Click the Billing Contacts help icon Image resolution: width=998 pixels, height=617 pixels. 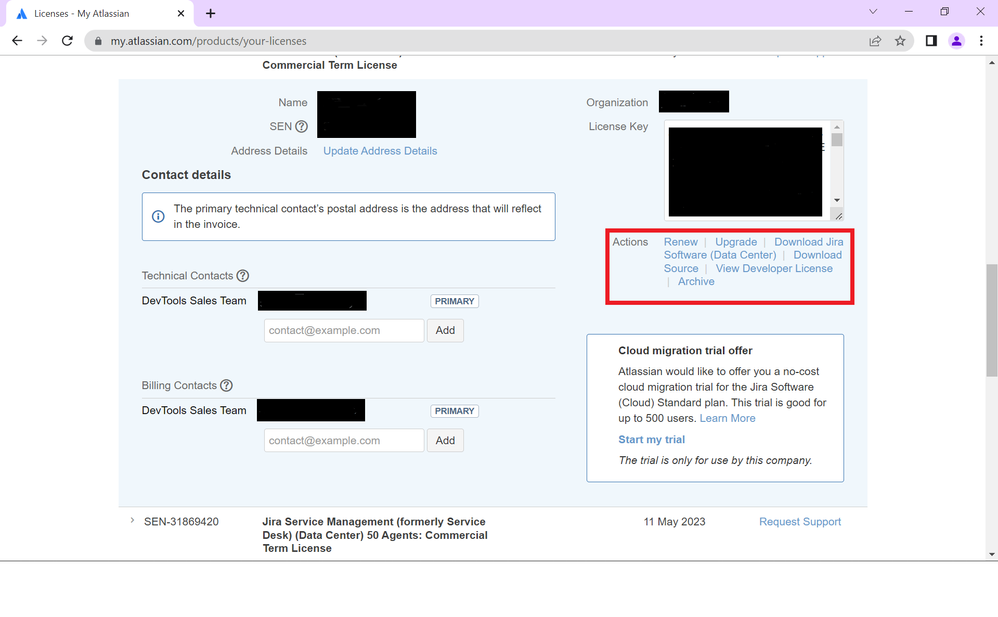[226, 386]
